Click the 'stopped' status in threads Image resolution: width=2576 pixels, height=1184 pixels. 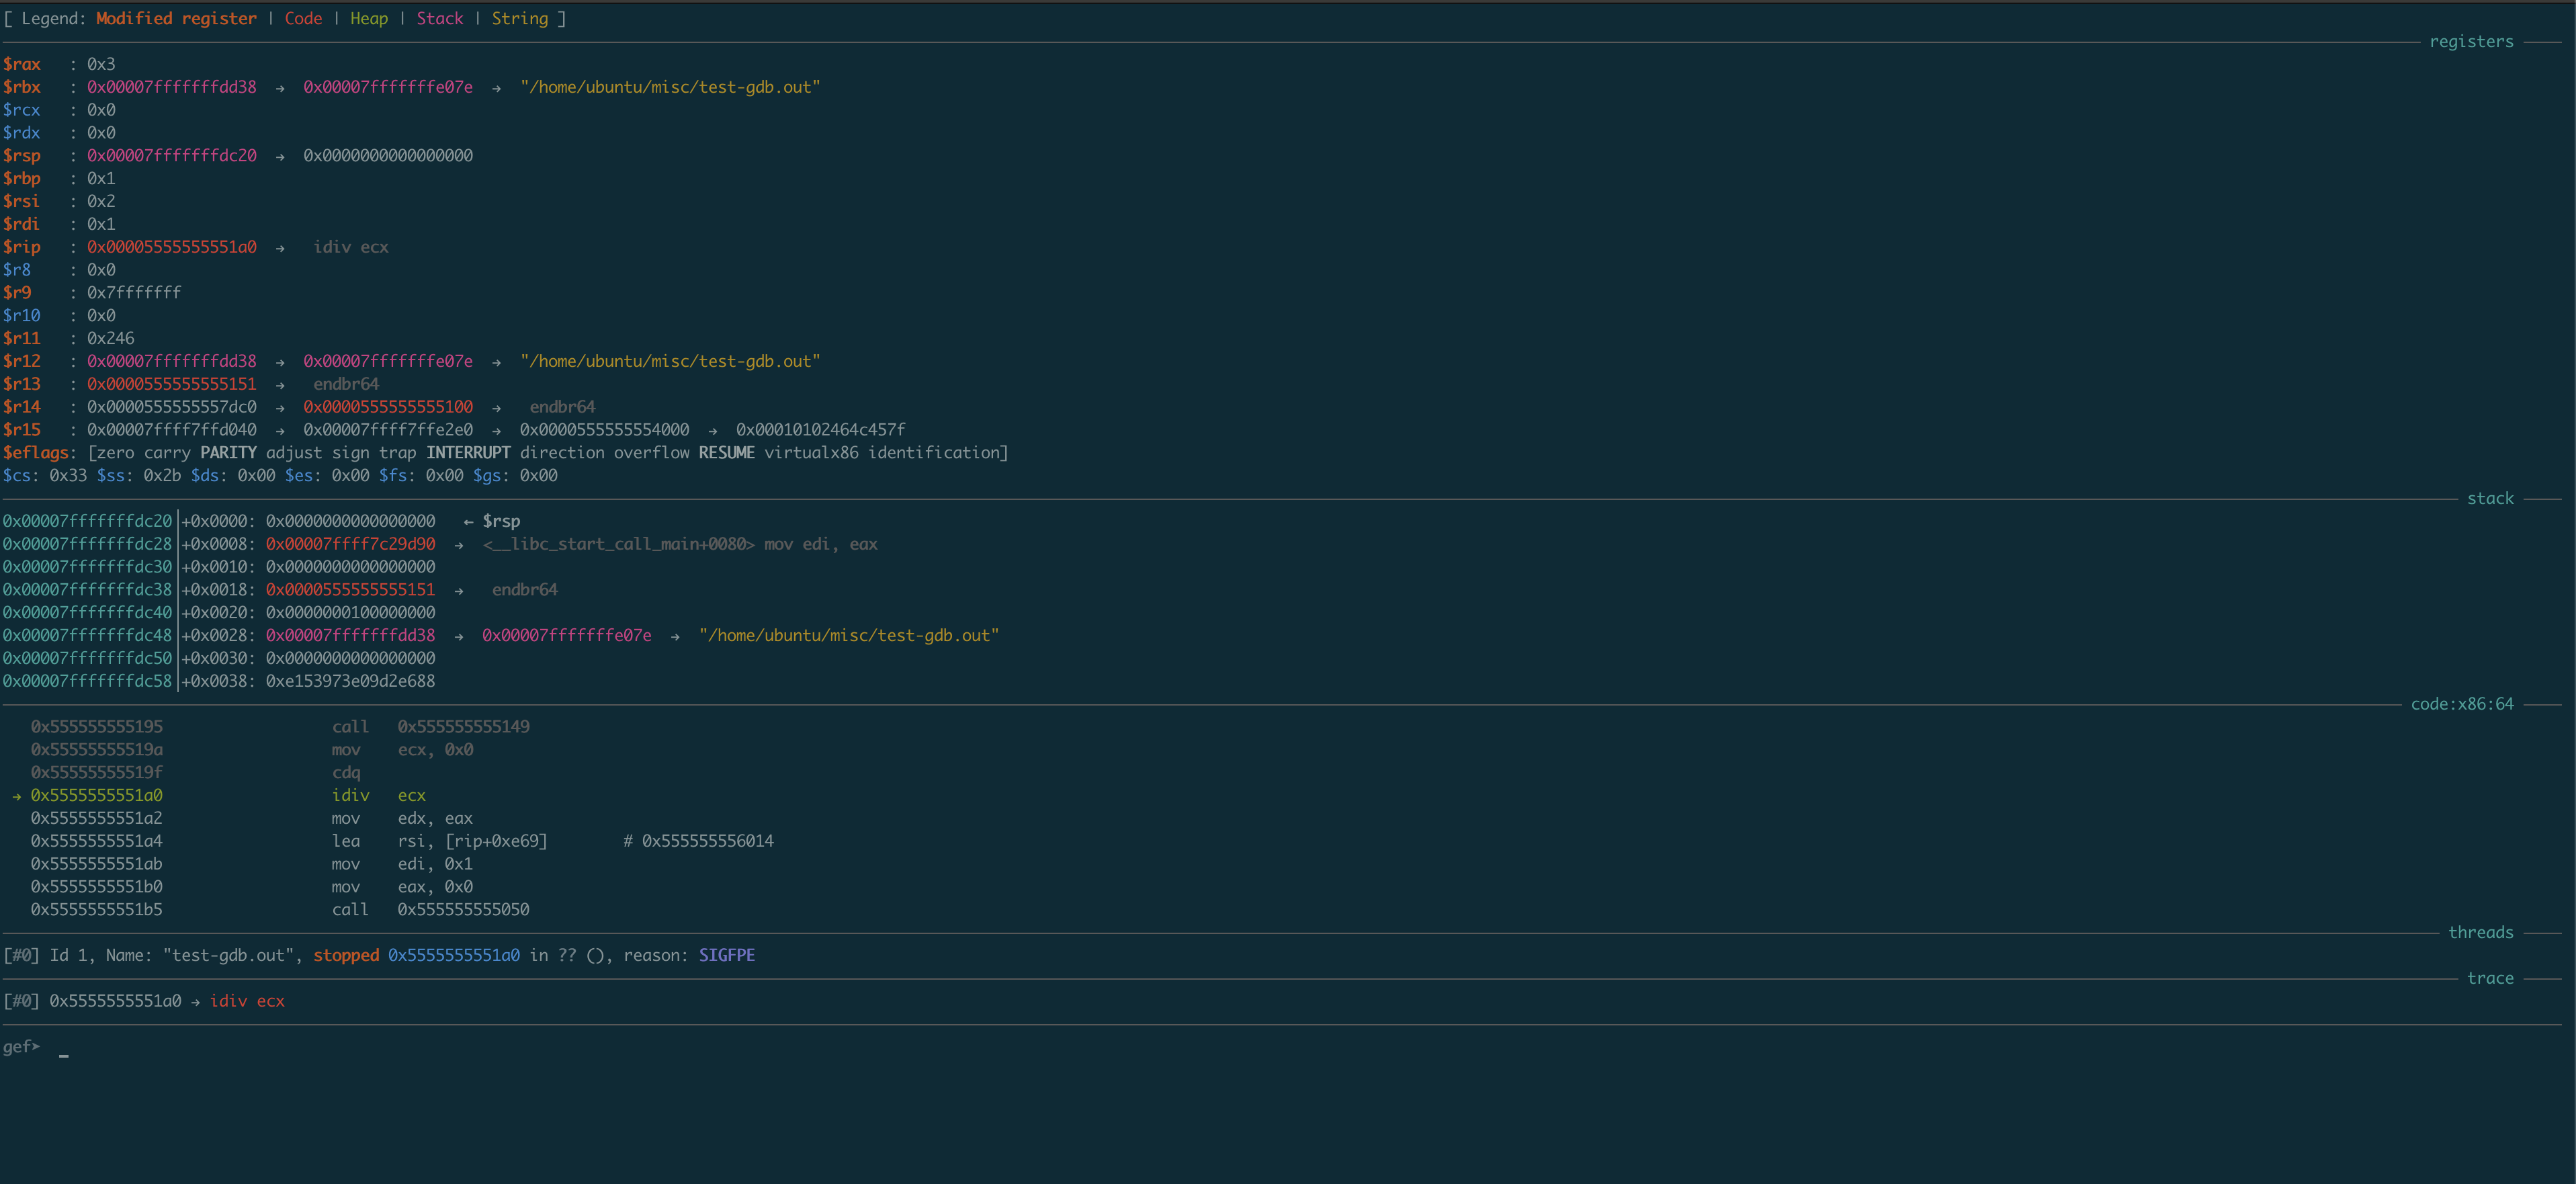click(x=346, y=956)
